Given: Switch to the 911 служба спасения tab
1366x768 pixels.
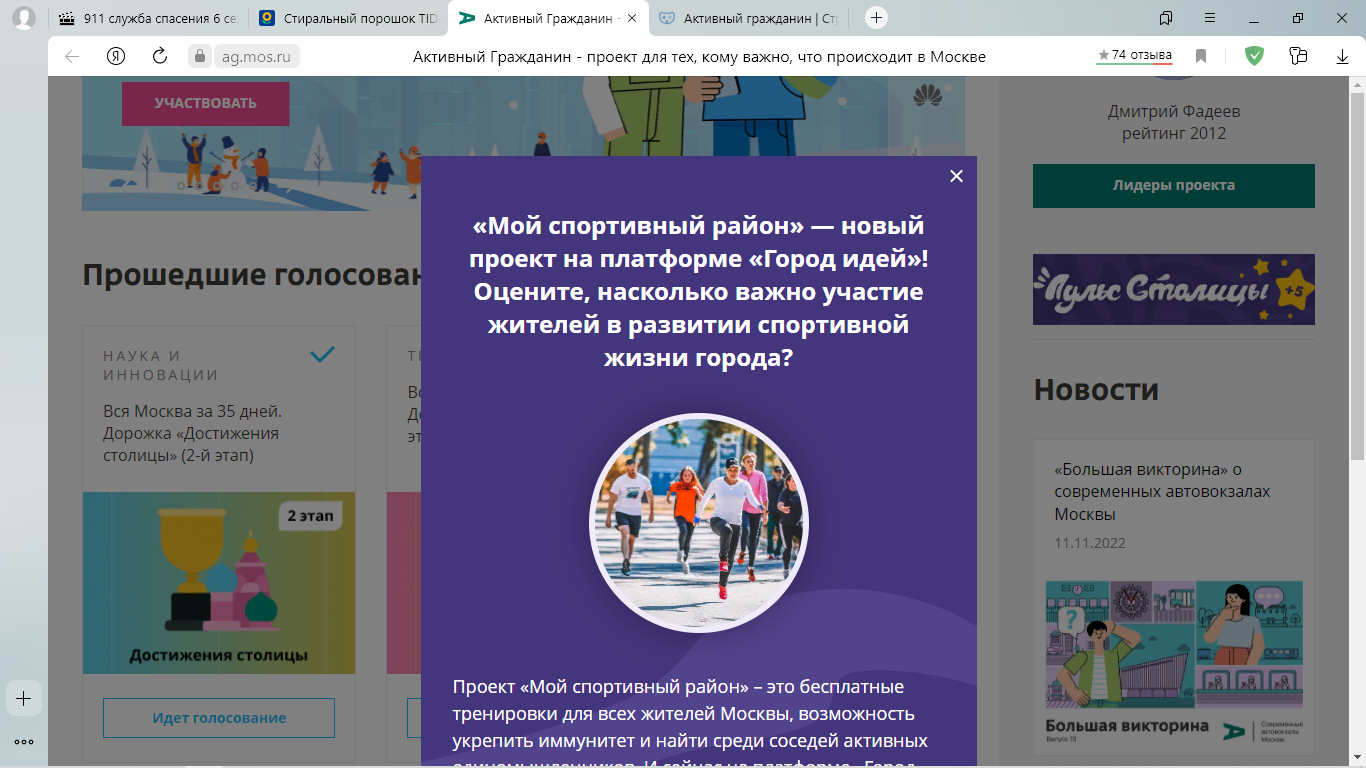Looking at the screenshot, I should [148, 18].
